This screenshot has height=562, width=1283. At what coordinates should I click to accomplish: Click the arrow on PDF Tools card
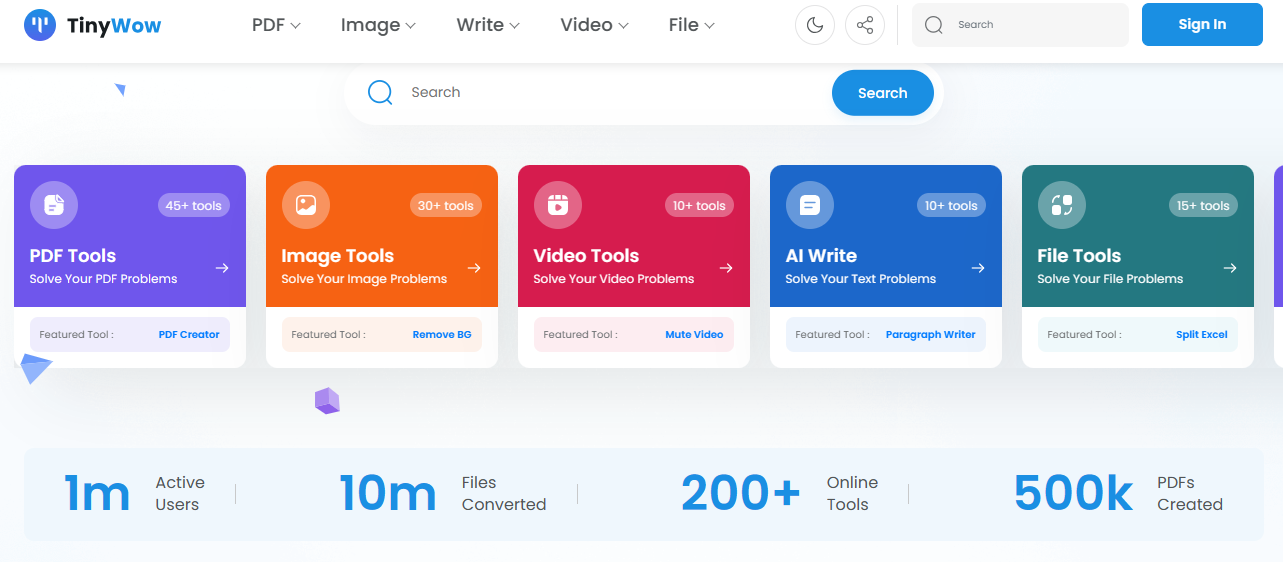(222, 268)
